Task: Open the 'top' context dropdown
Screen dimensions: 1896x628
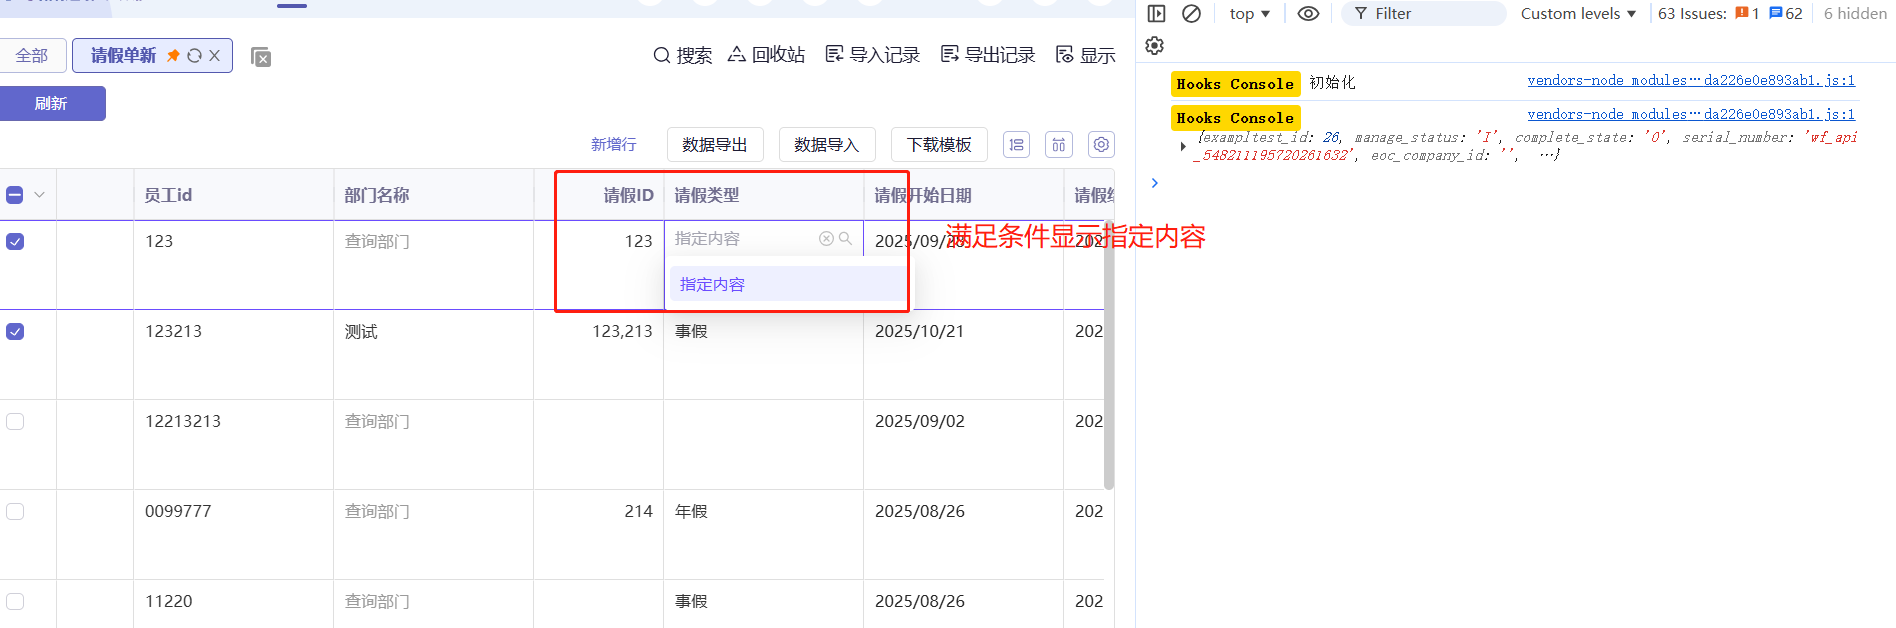Action: click(x=1249, y=14)
